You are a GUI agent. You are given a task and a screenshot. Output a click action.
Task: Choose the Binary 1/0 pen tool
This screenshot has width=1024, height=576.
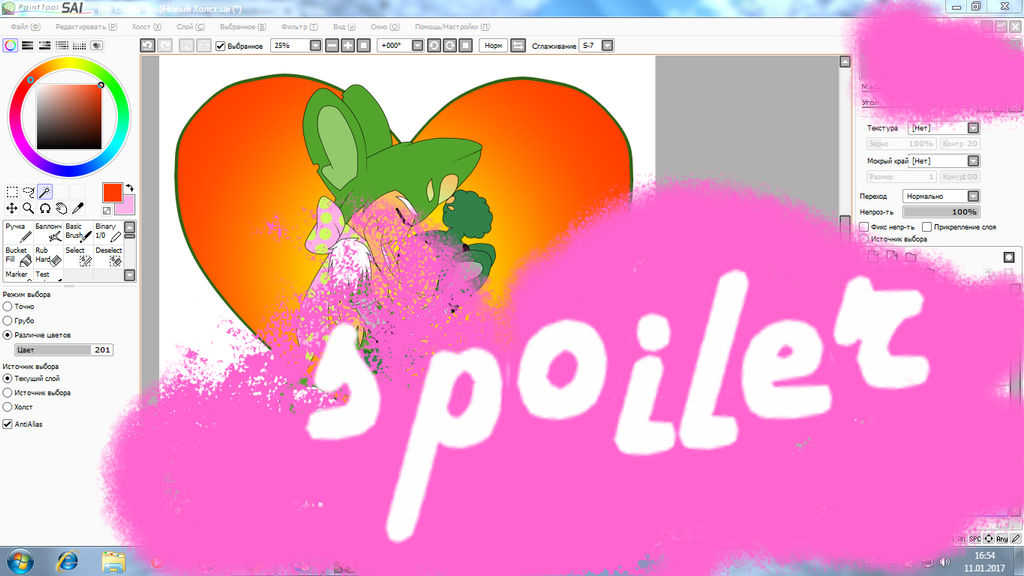pos(108,232)
